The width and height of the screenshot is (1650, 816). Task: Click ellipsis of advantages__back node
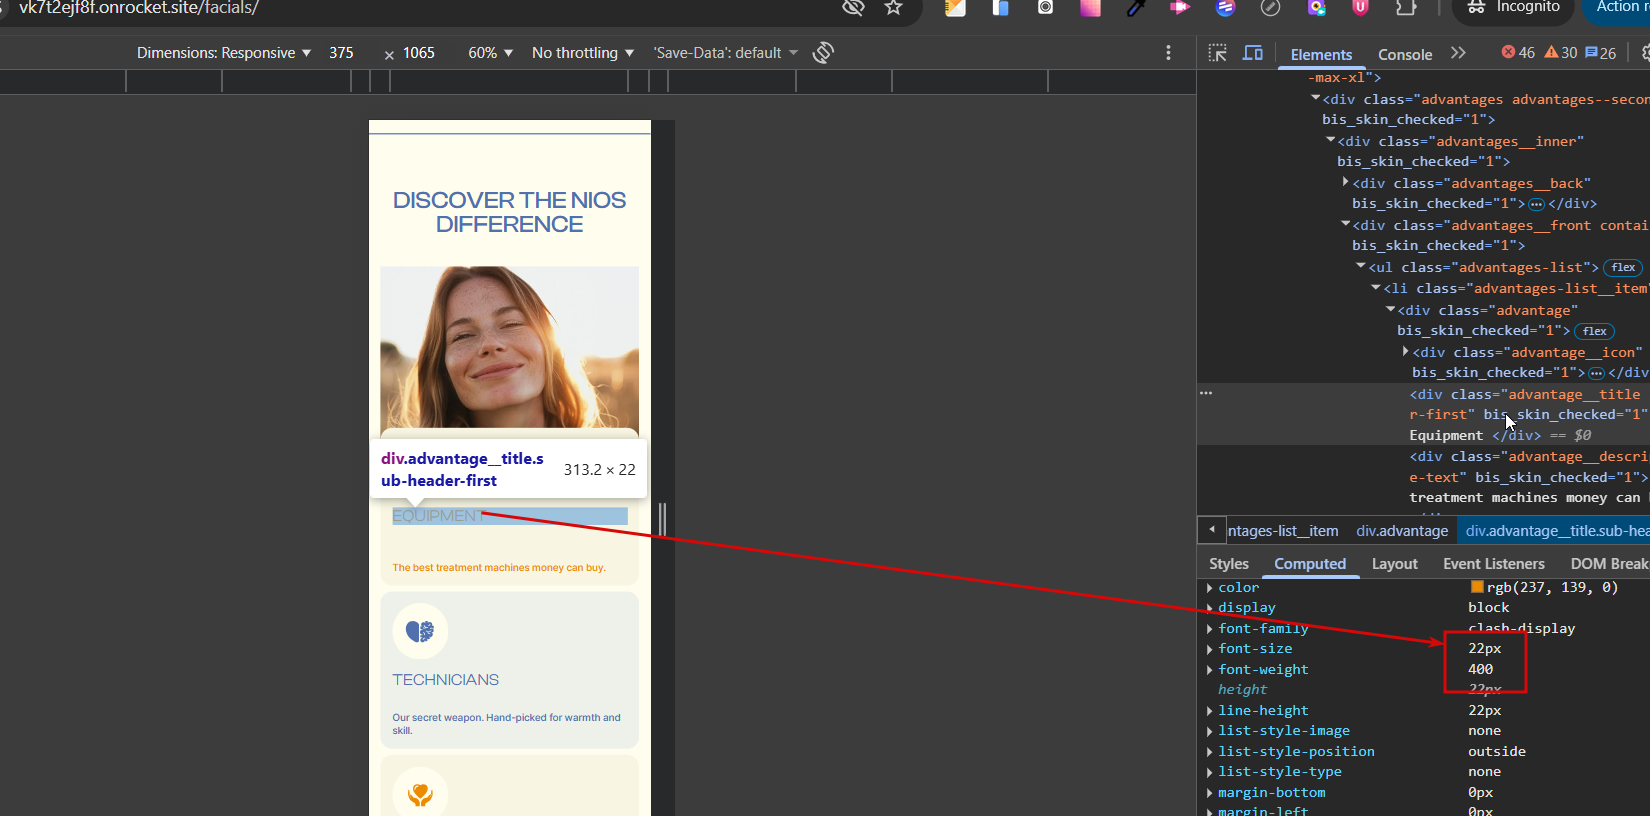point(1536,204)
